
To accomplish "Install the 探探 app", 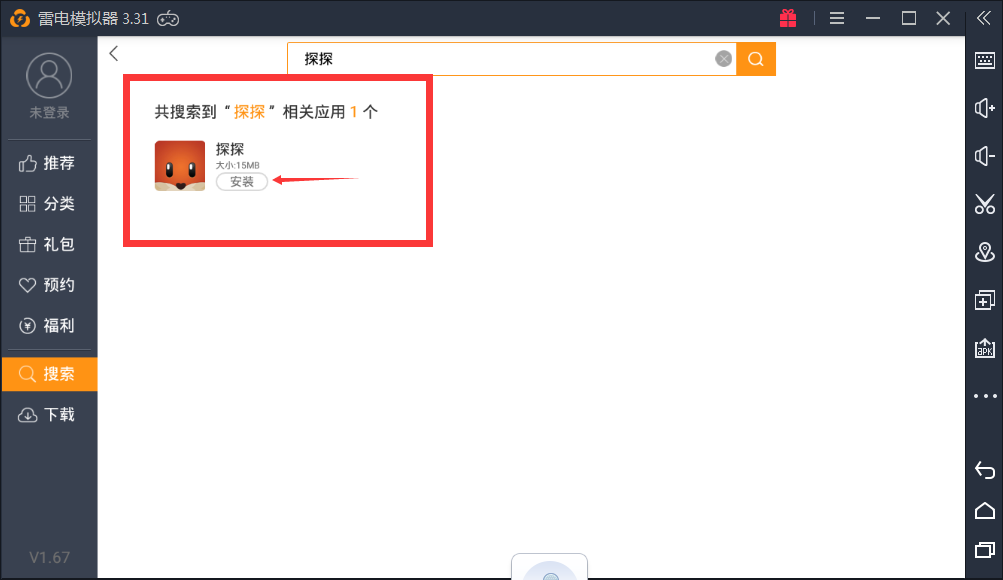I will (x=241, y=181).
